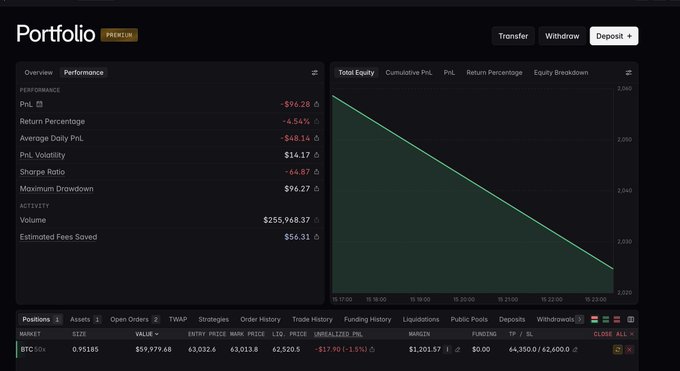Screen dimensions: 680x371
Task: Open the Positions tab
Action: coord(41,319)
